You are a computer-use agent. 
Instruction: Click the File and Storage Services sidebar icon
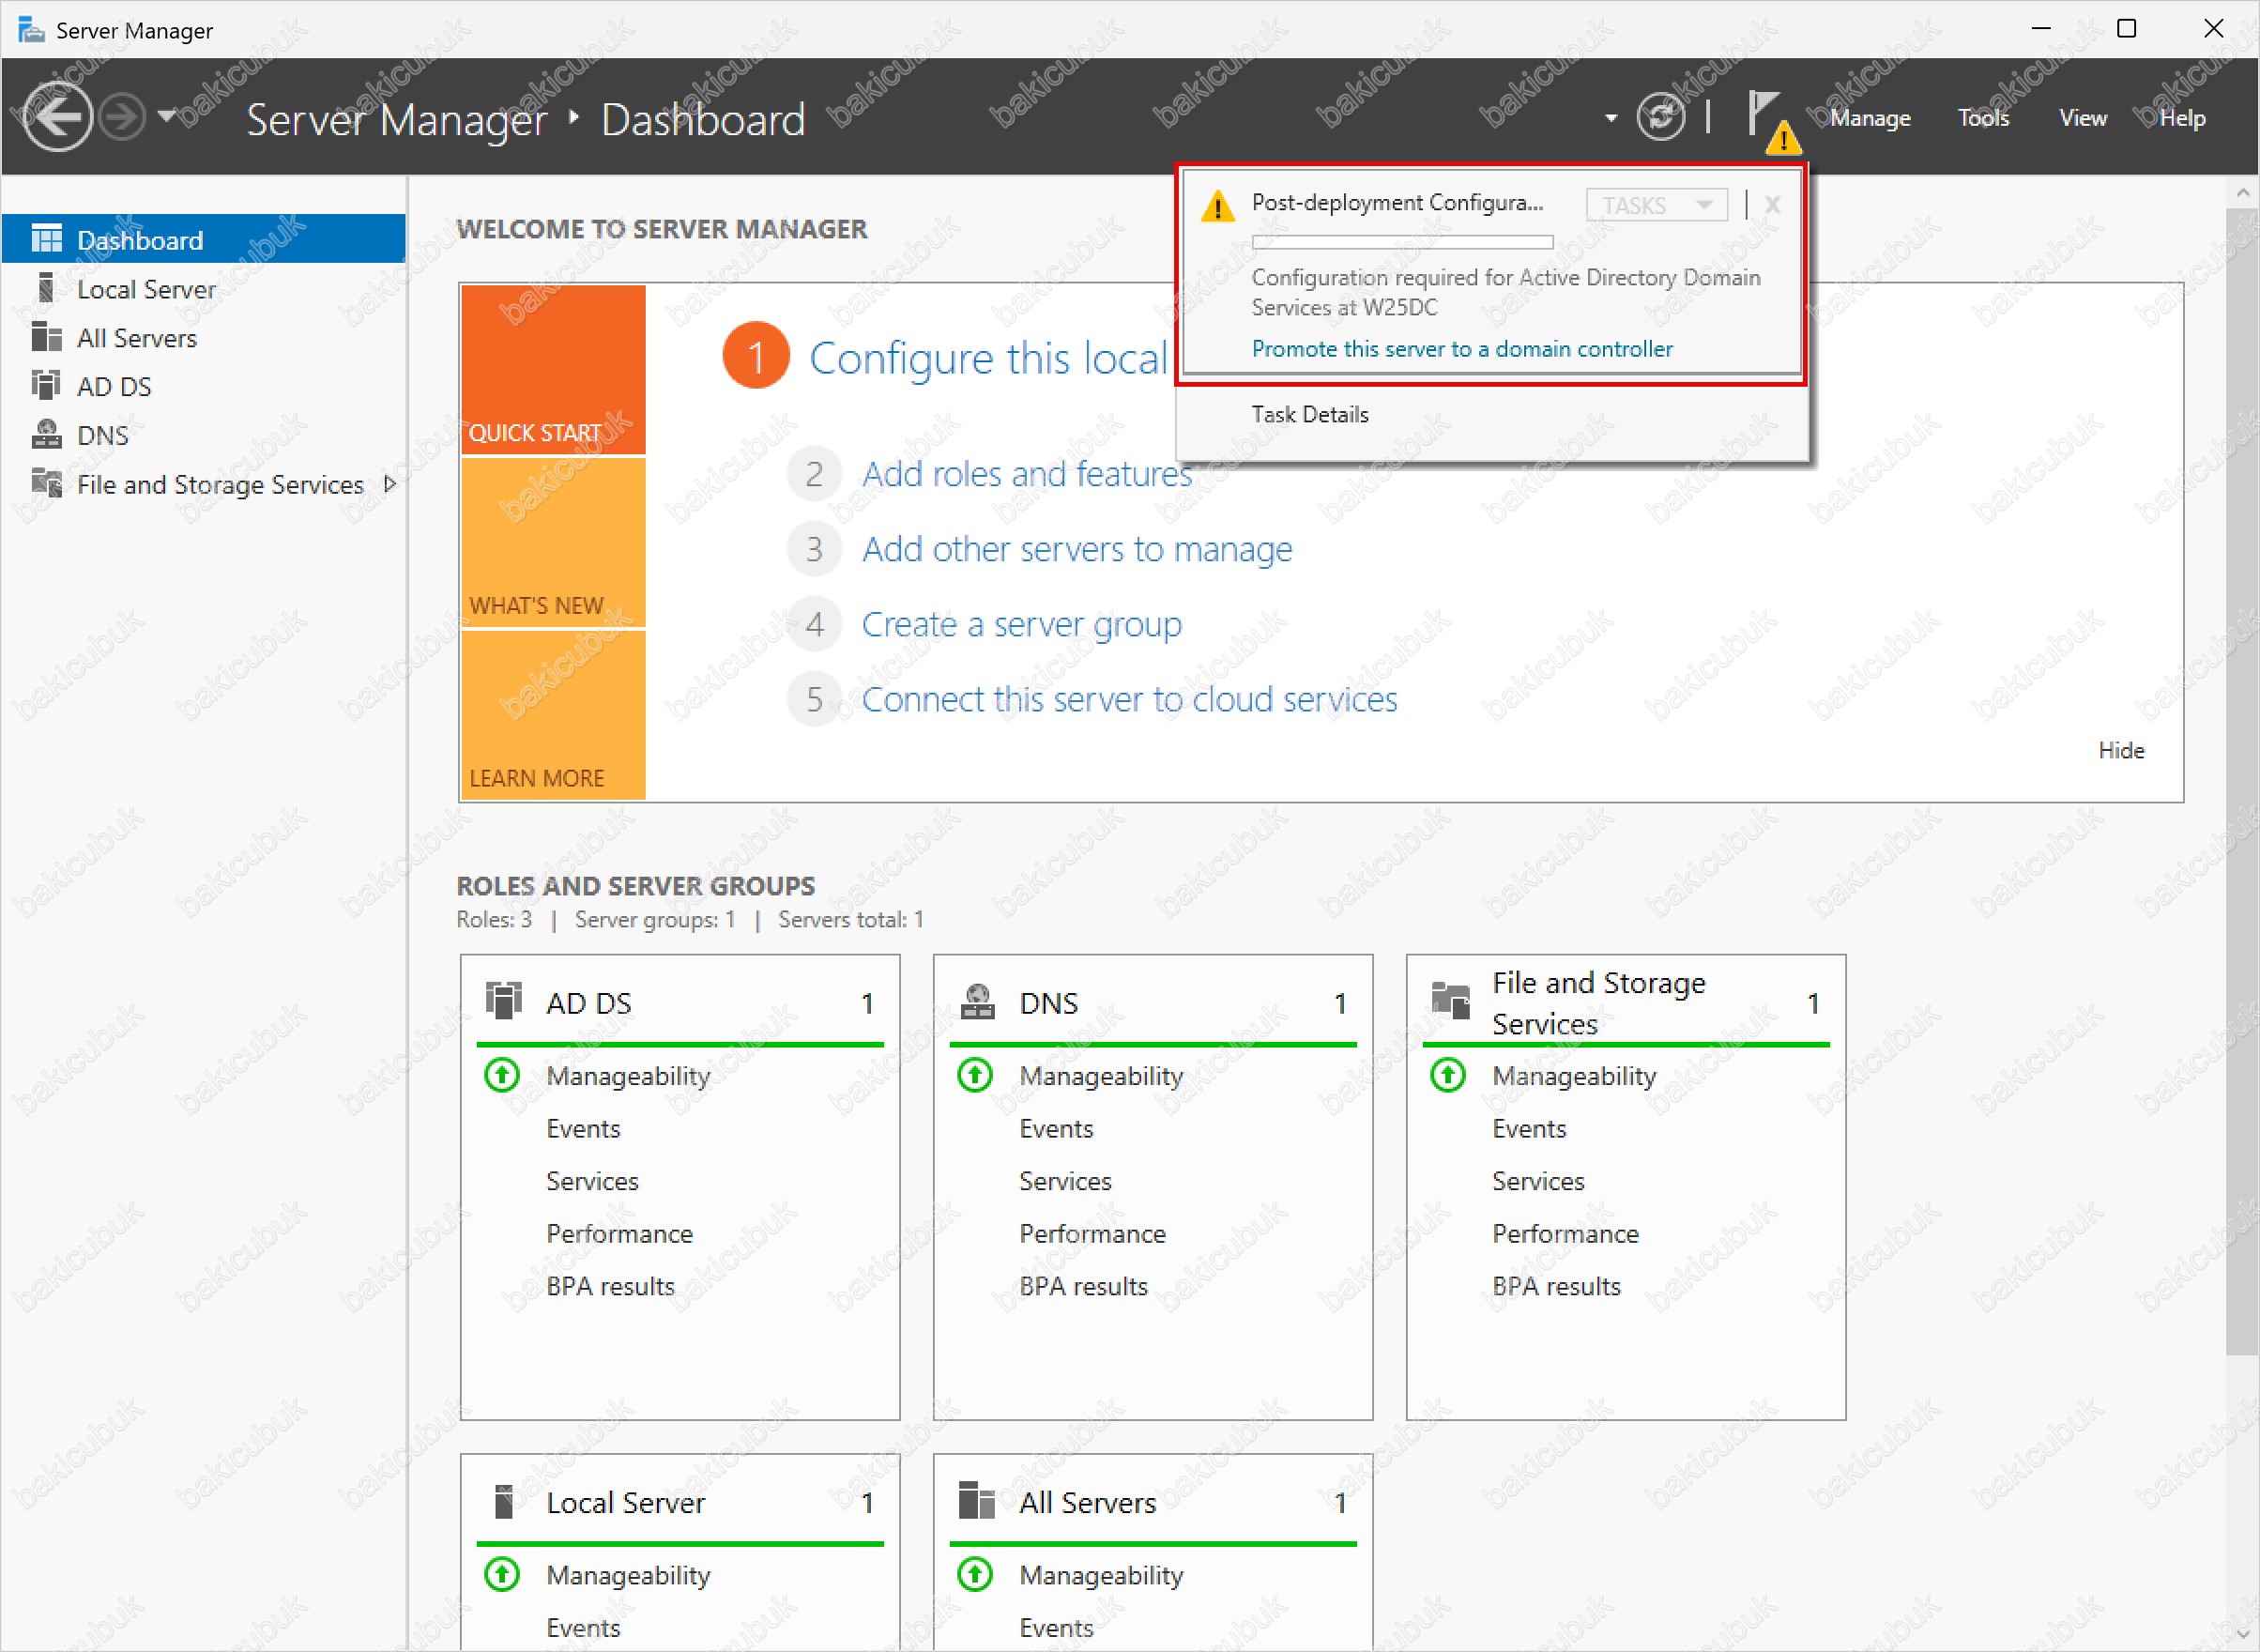tap(46, 483)
